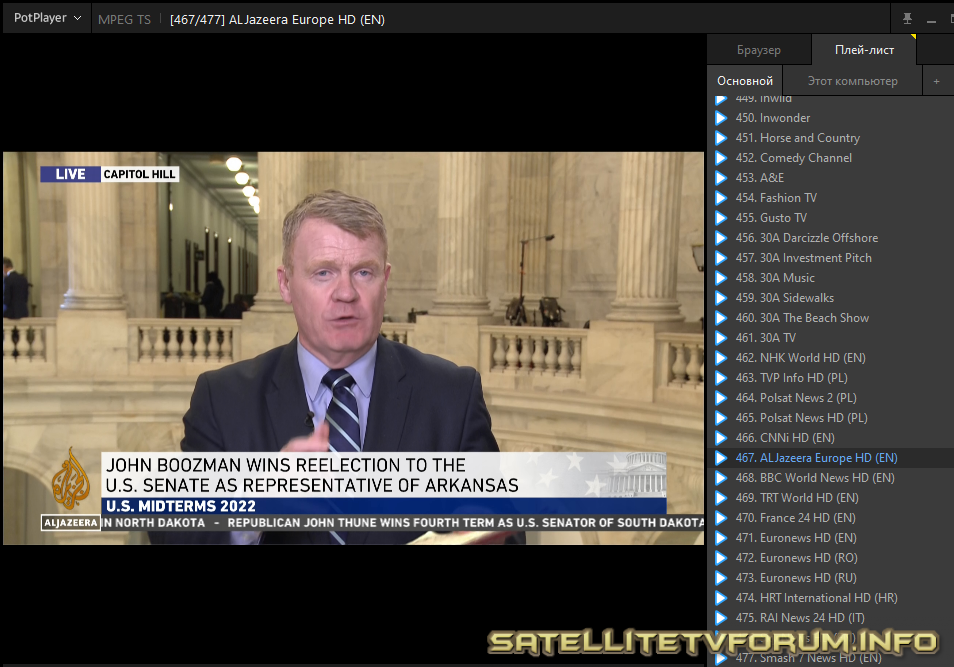
Task: Click play icon beside CNNi HD
Action: 721,438
